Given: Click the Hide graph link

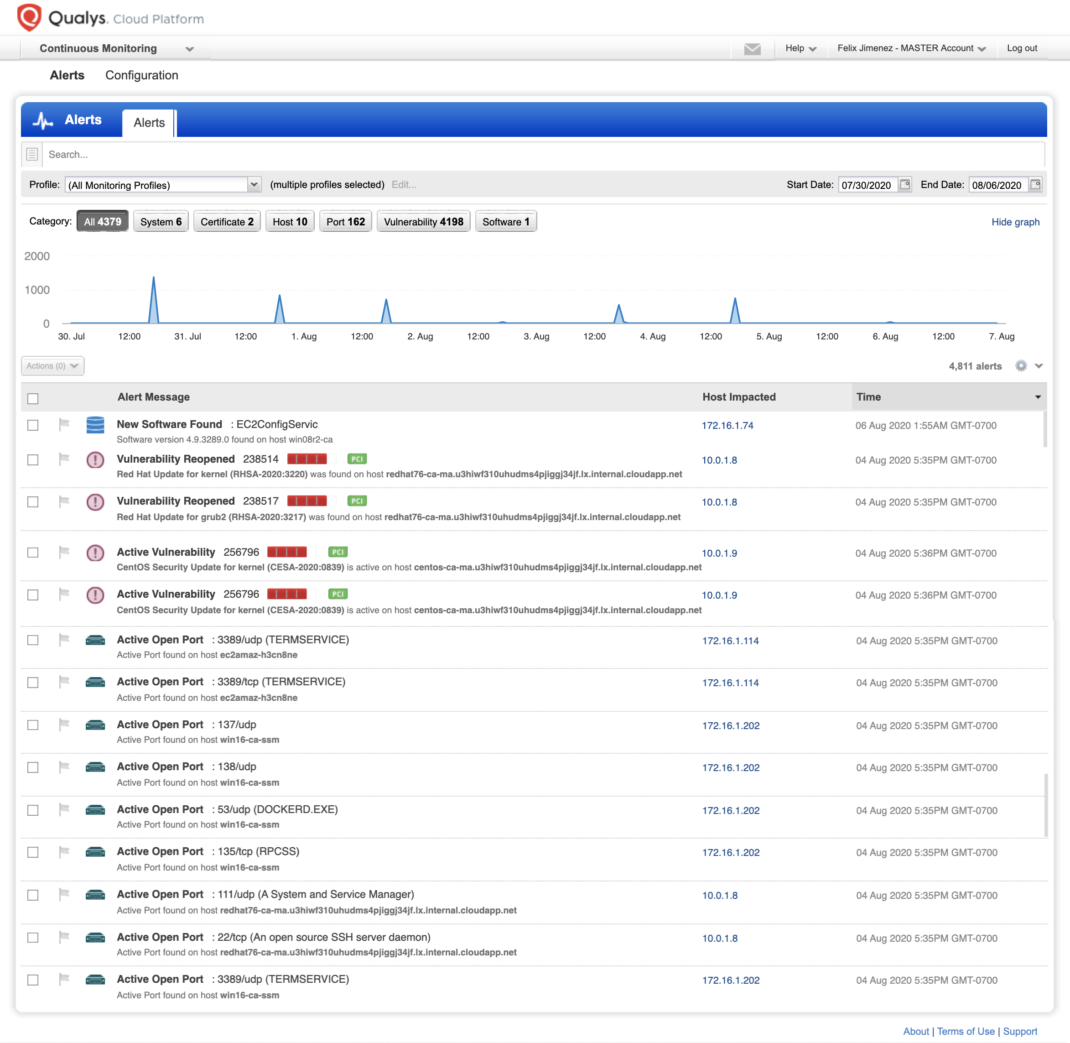Looking at the screenshot, I should [1015, 222].
